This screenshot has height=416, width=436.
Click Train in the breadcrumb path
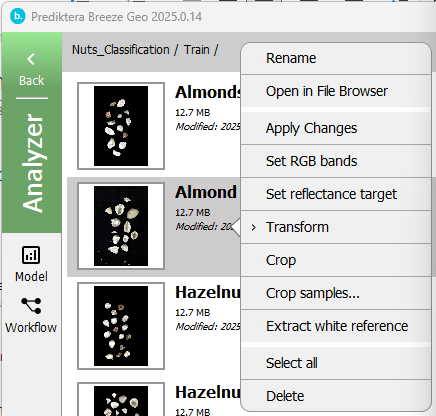point(197,50)
